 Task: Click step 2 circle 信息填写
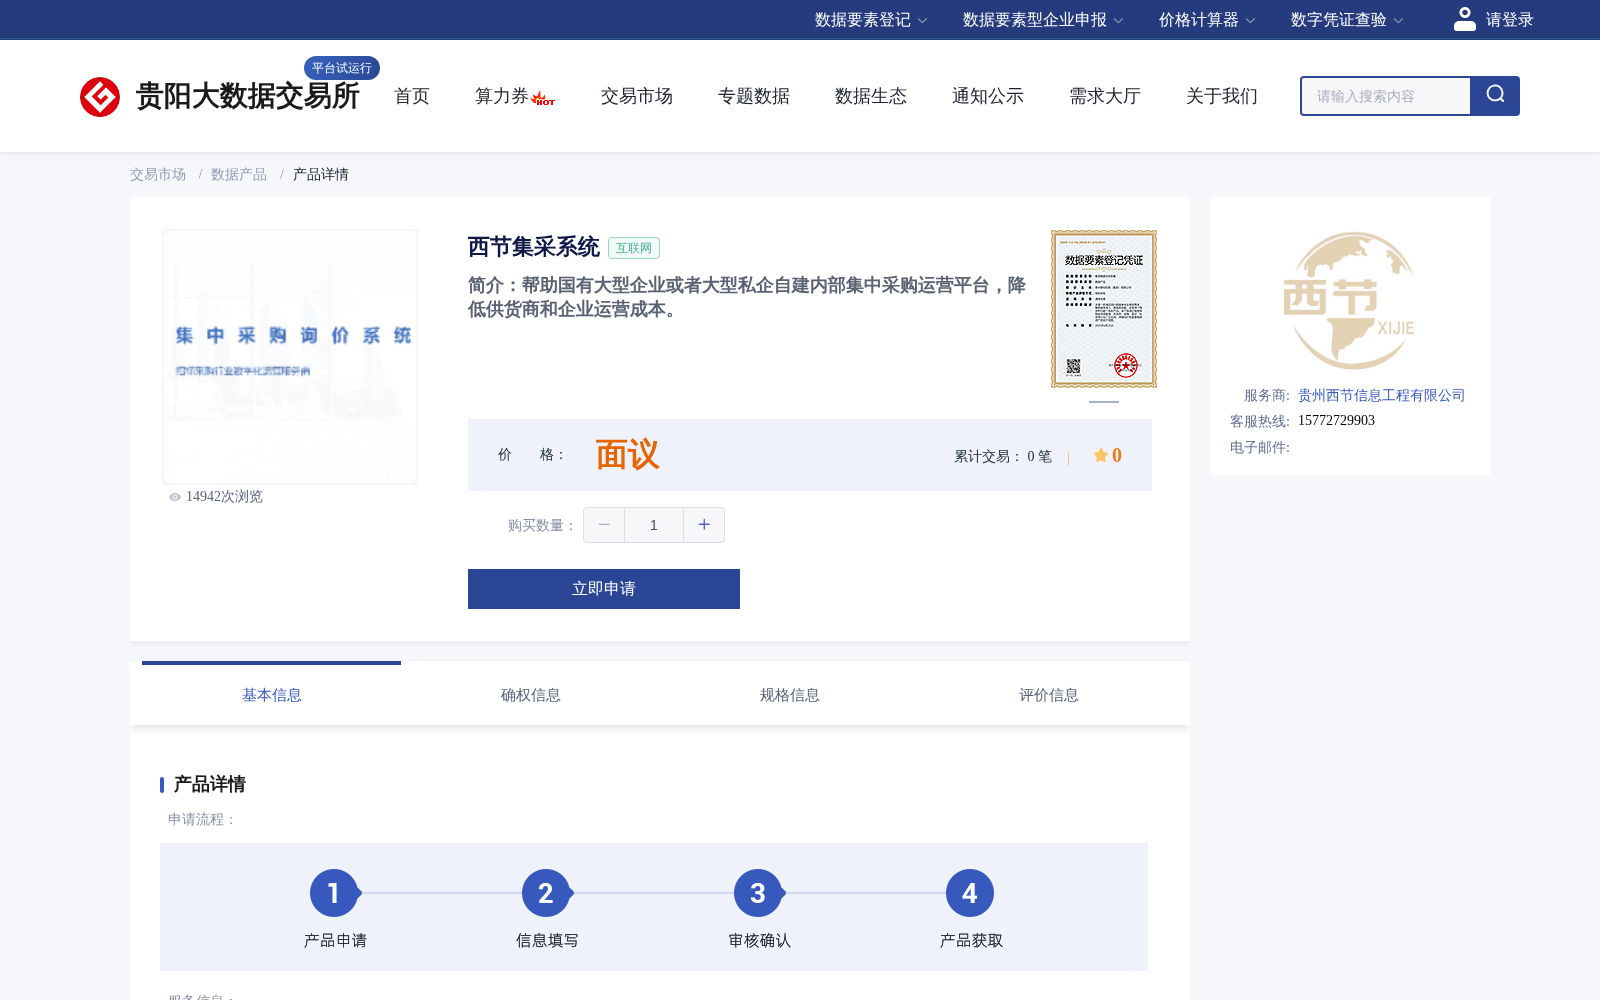tap(546, 893)
